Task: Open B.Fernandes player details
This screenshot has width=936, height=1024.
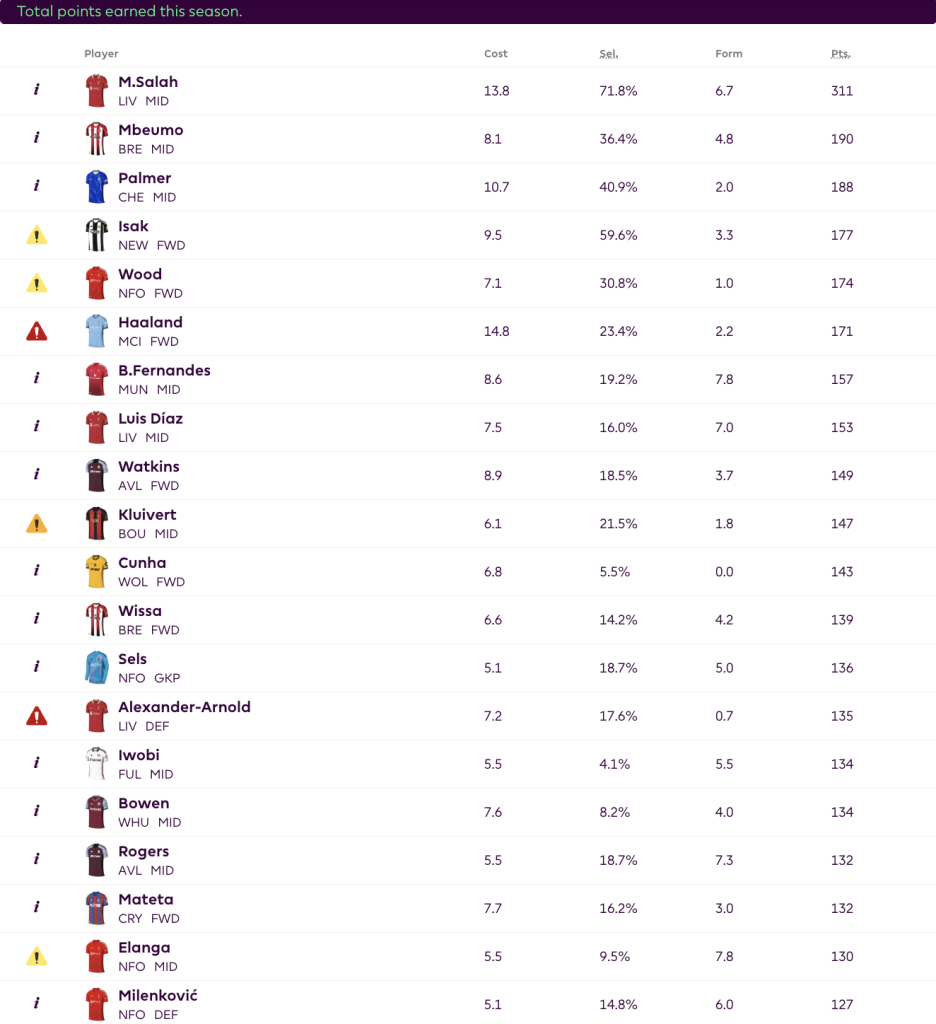Action: coord(164,370)
